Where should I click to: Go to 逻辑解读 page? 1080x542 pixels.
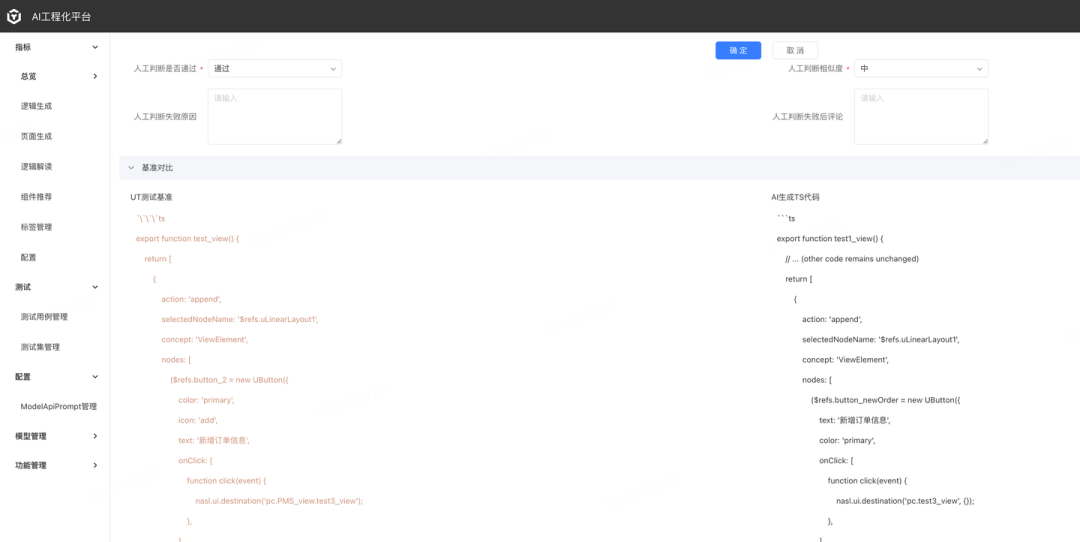pos(36,167)
